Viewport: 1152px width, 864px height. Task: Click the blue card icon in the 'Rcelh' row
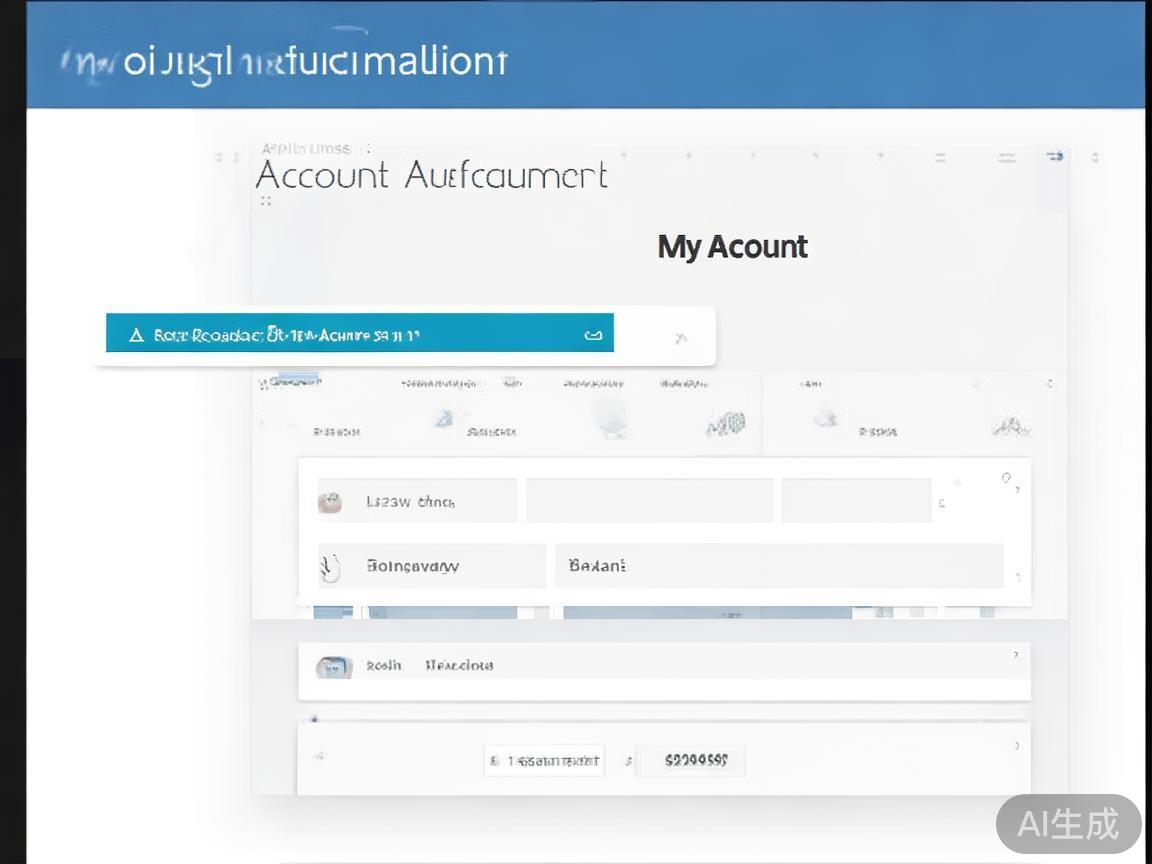pyautogui.click(x=334, y=667)
